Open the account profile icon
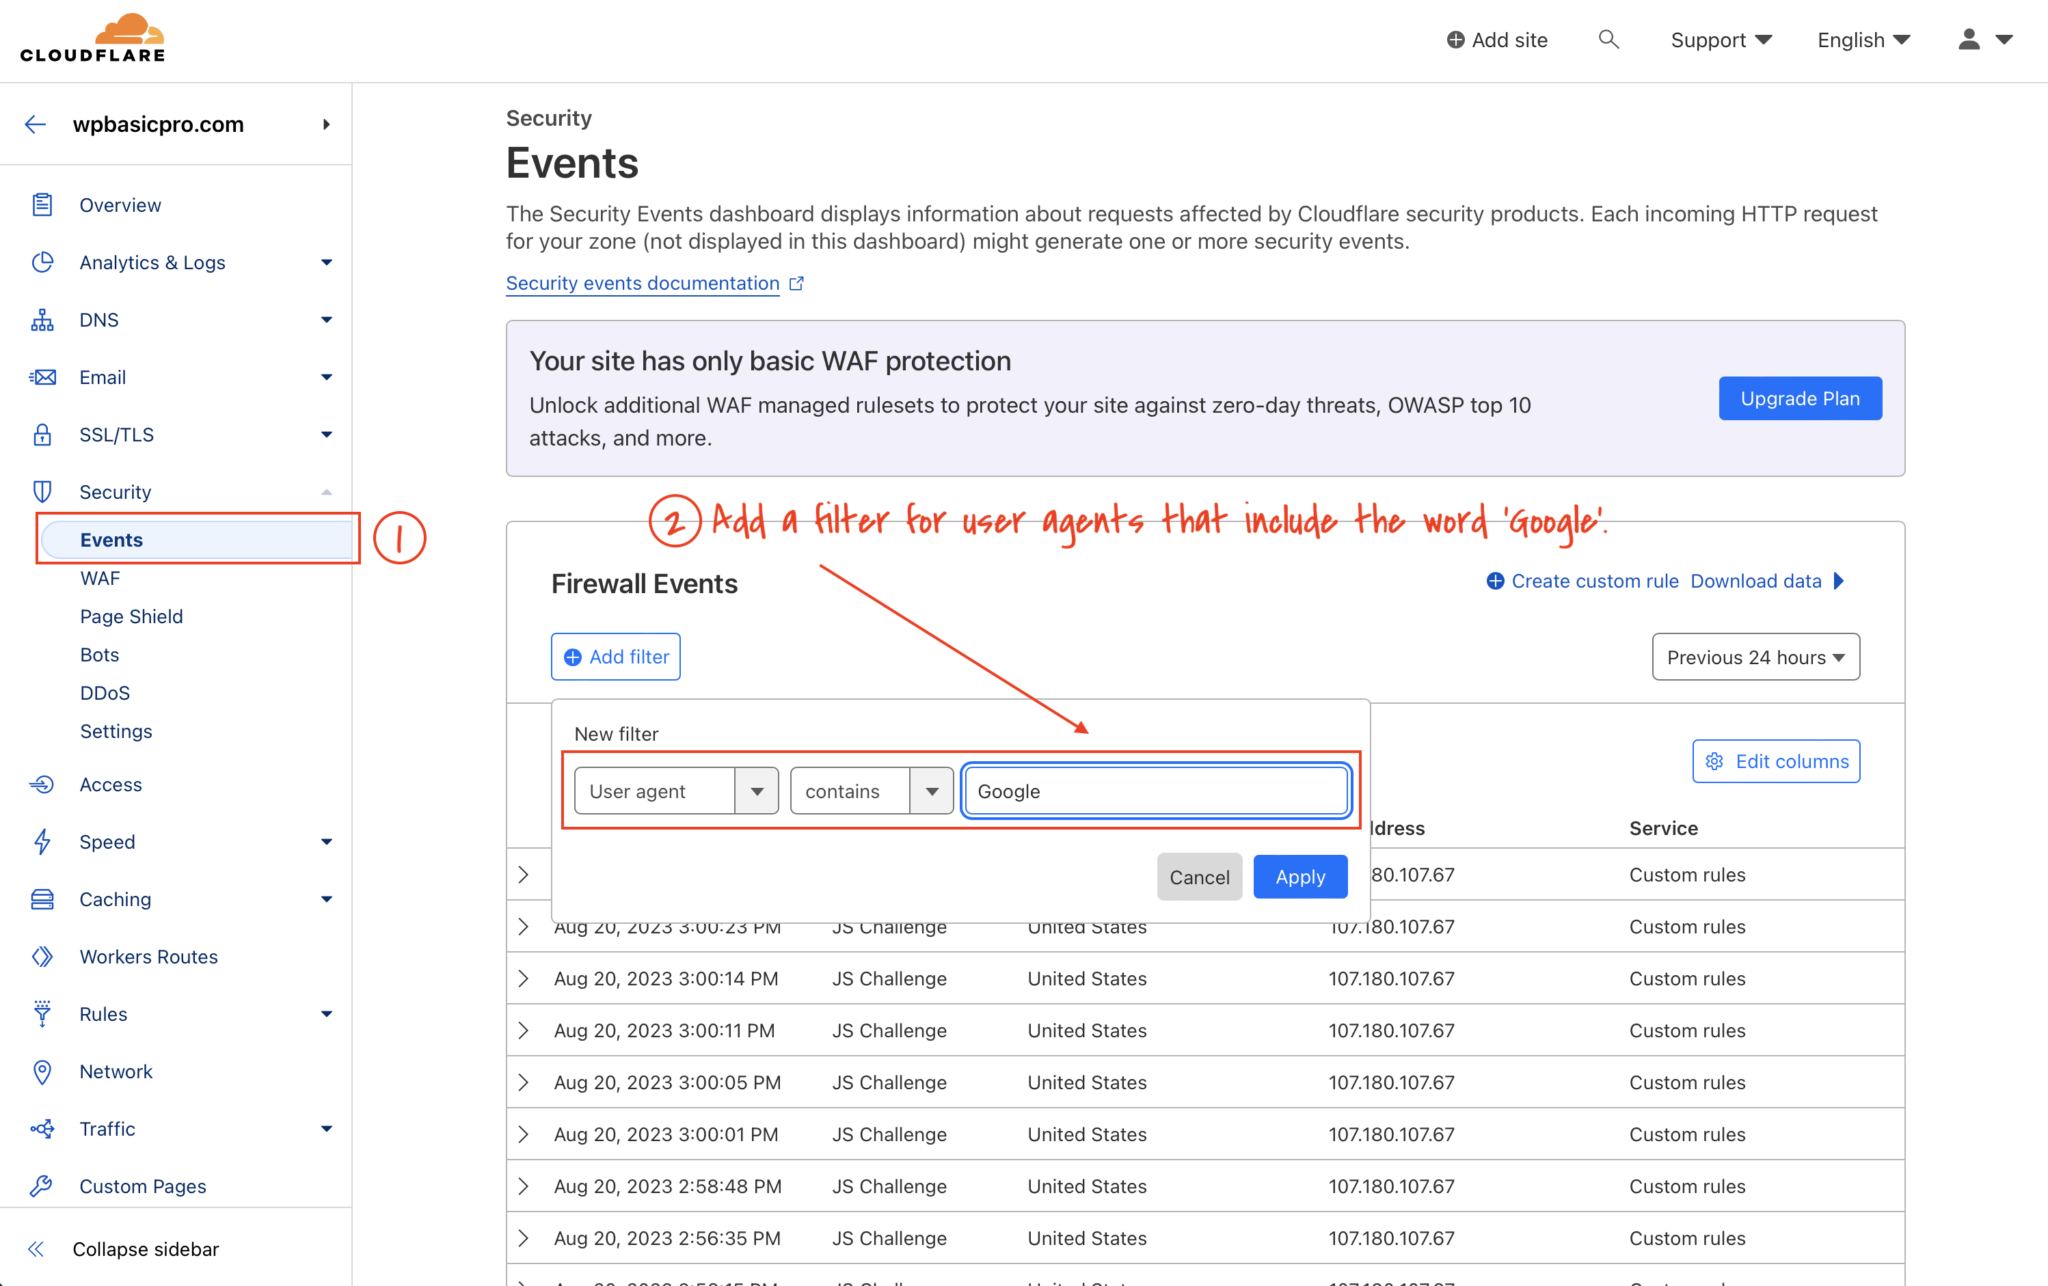This screenshot has height=1286, width=2048. click(1967, 39)
